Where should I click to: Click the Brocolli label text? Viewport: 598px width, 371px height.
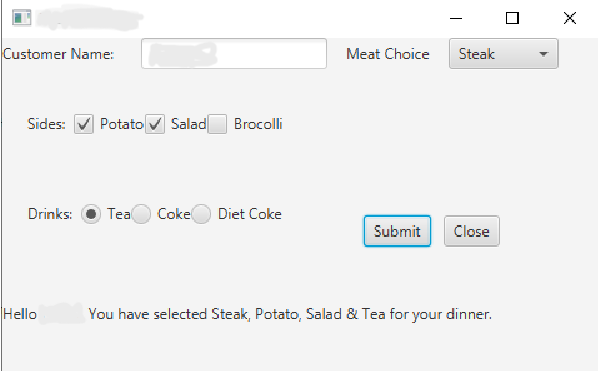[x=258, y=124]
